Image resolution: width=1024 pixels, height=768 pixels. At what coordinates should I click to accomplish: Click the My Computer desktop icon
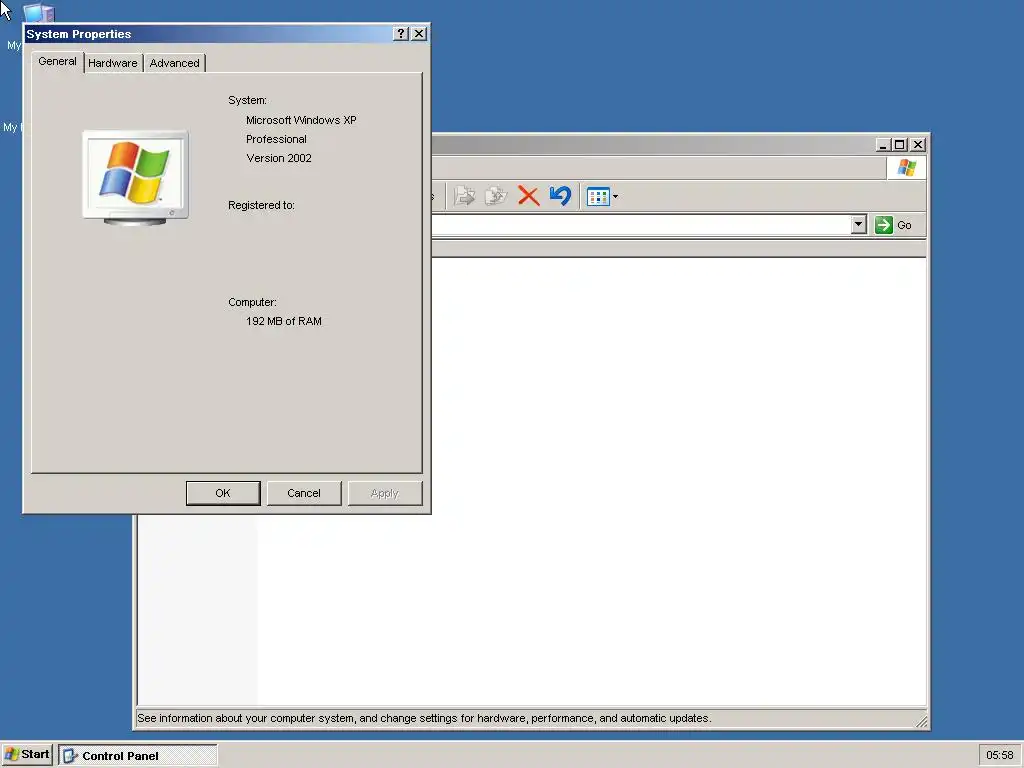coord(39,13)
